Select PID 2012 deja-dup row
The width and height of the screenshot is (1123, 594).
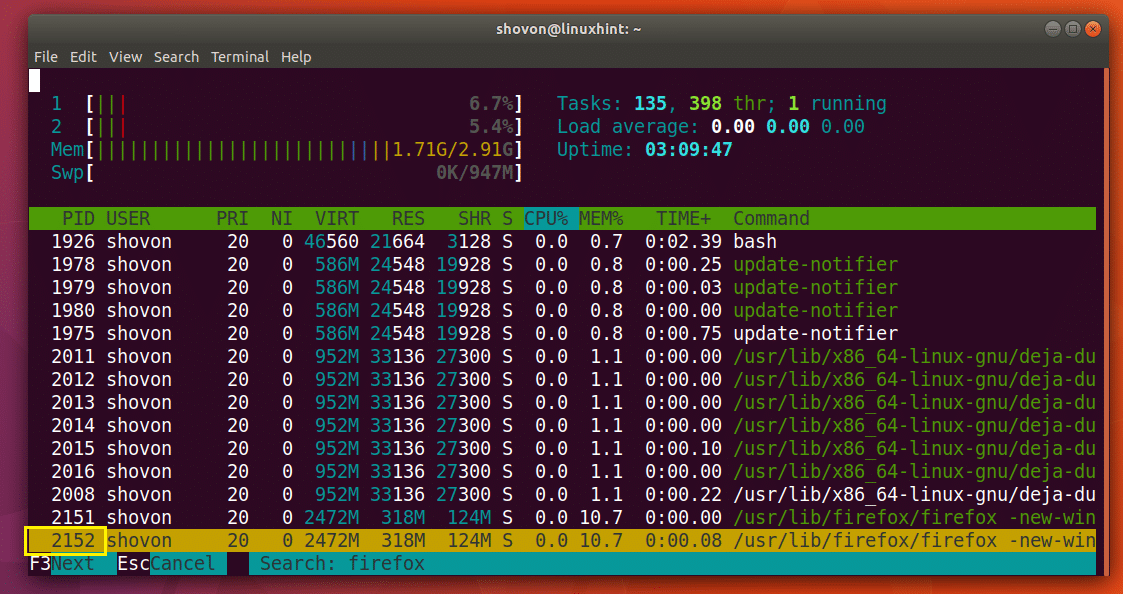tap(562, 379)
